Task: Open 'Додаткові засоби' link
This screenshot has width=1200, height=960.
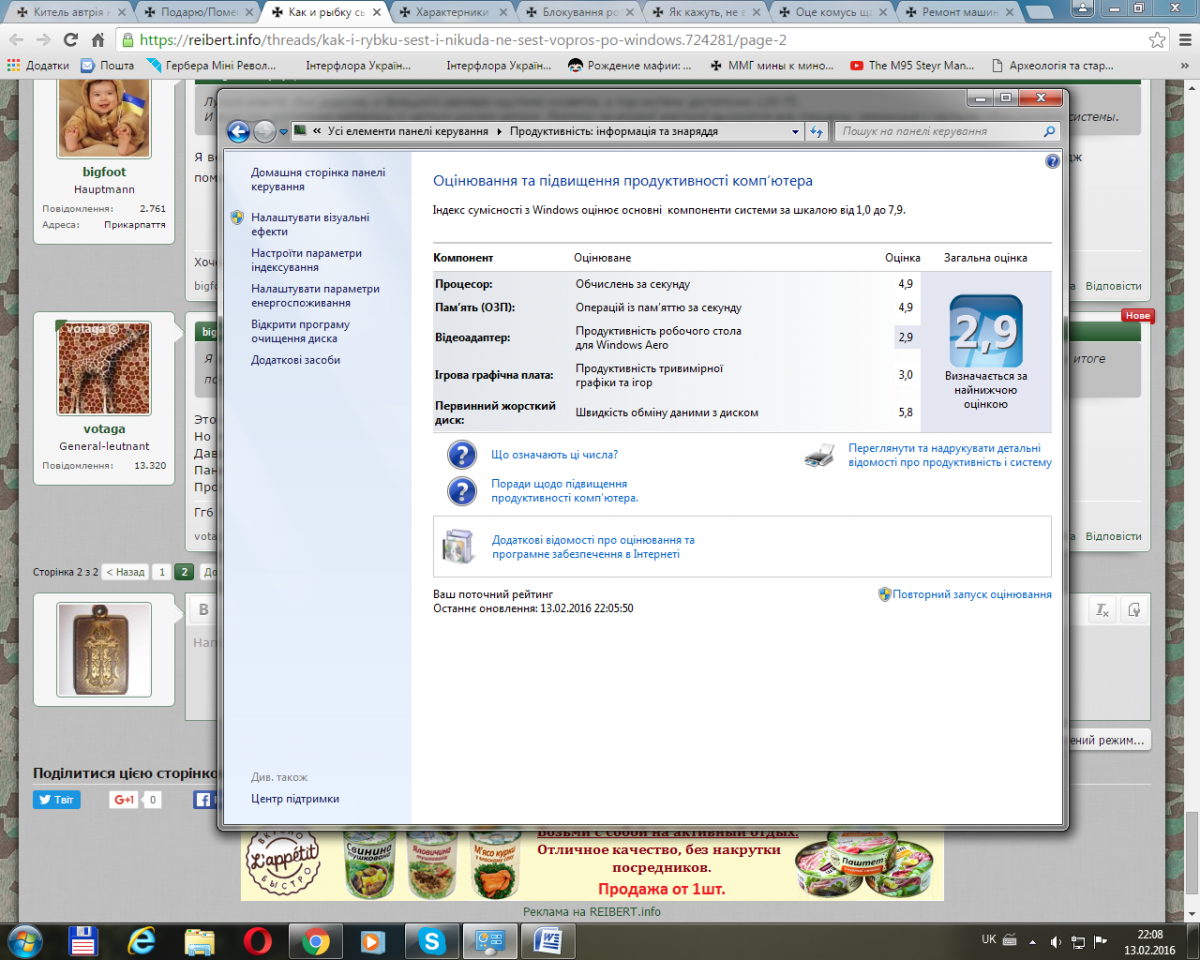Action: click(x=296, y=360)
